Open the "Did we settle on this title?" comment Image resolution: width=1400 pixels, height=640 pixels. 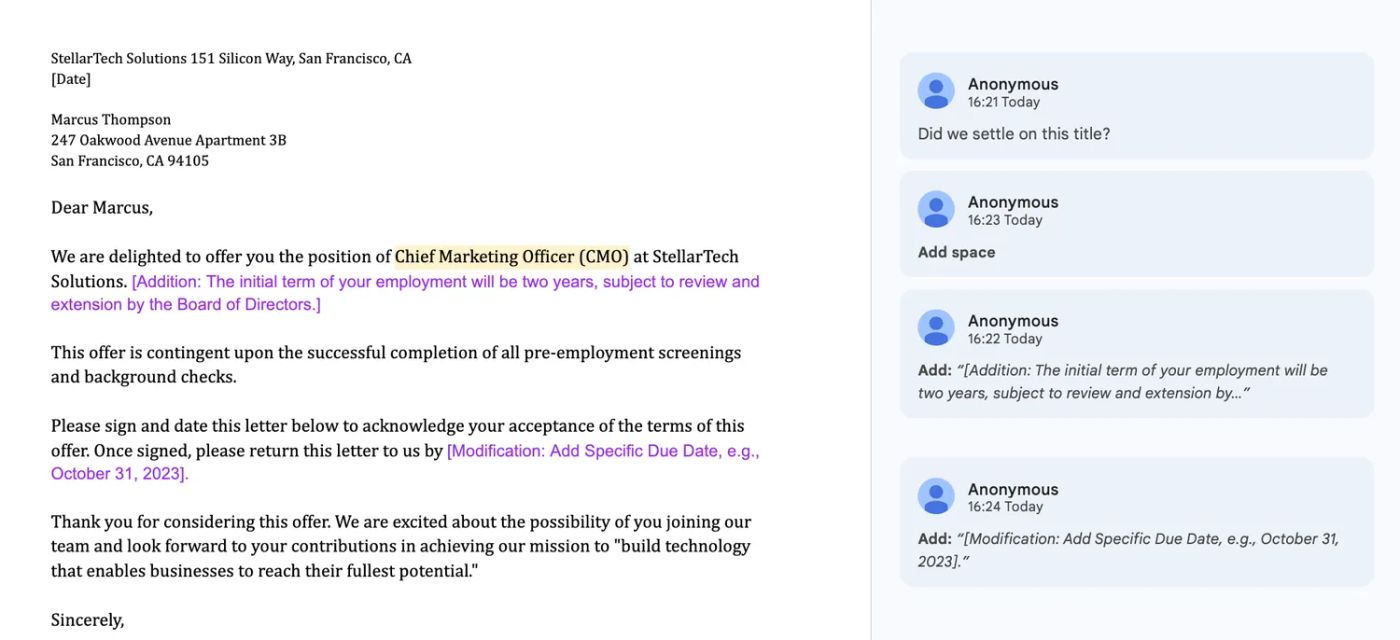pyautogui.click(x=1013, y=134)
